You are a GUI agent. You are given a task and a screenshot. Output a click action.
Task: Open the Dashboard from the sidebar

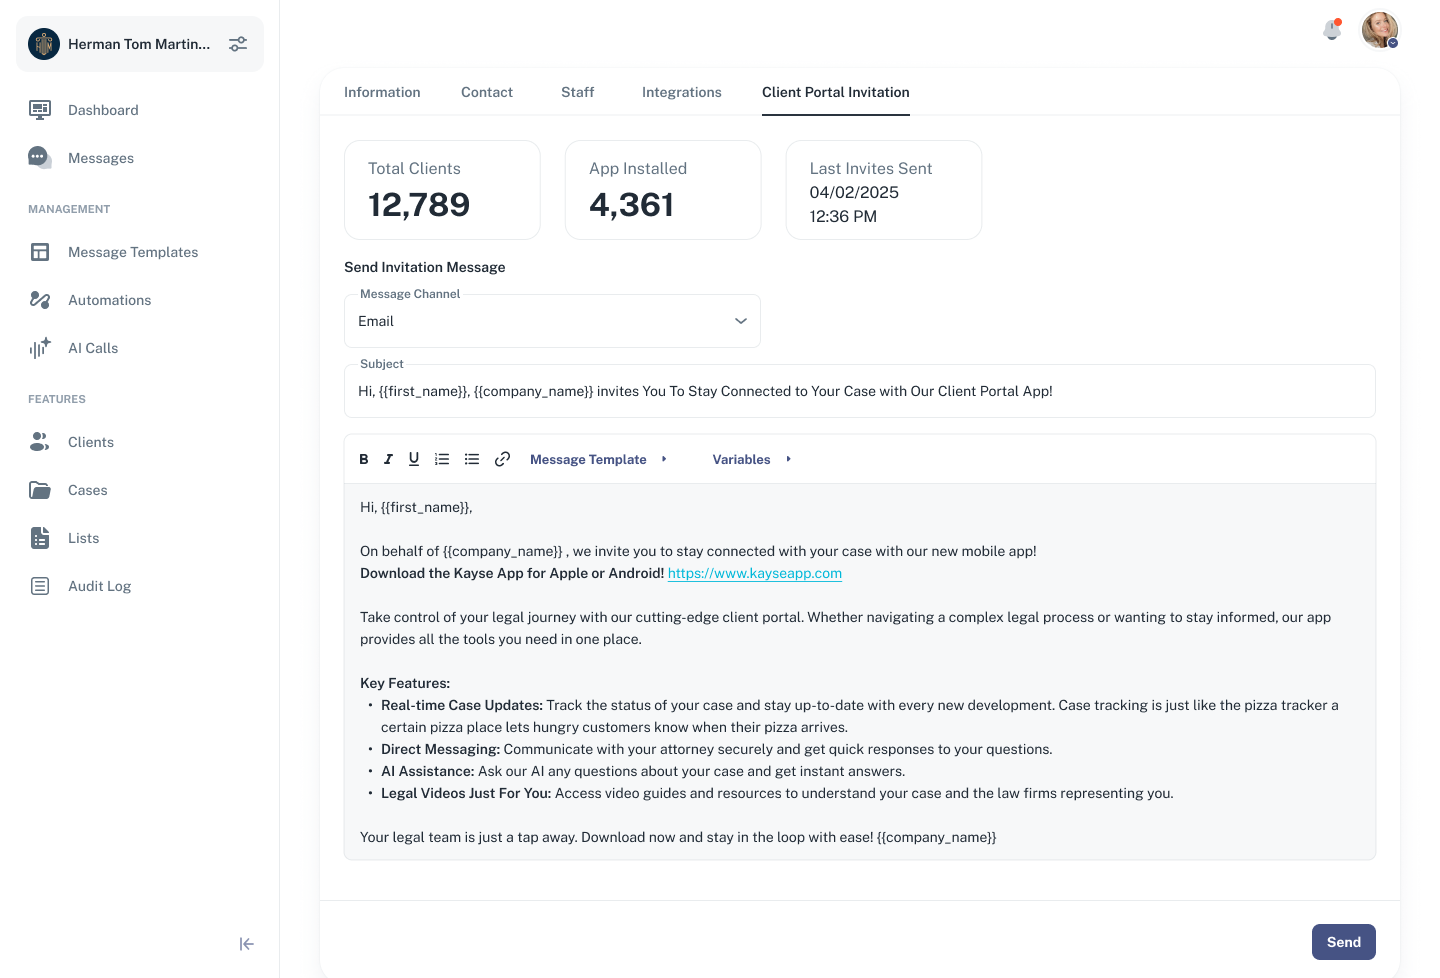pos(102,110)
